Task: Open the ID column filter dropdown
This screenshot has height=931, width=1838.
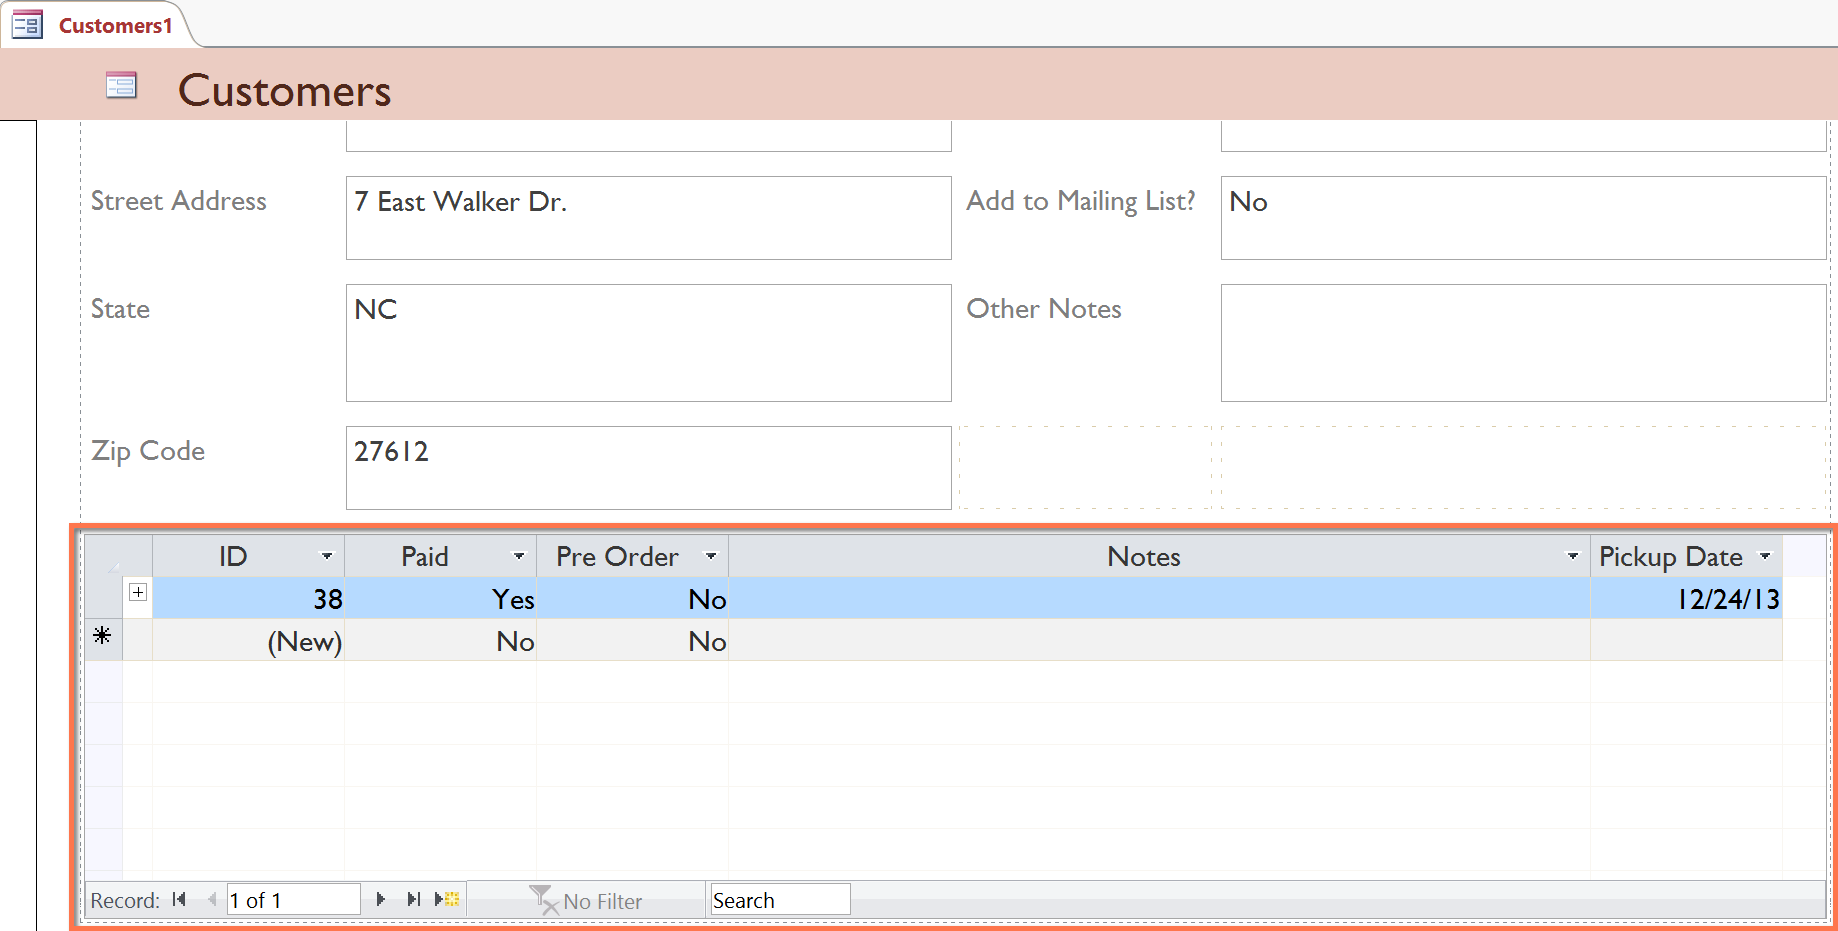Action: coord(327,556)
